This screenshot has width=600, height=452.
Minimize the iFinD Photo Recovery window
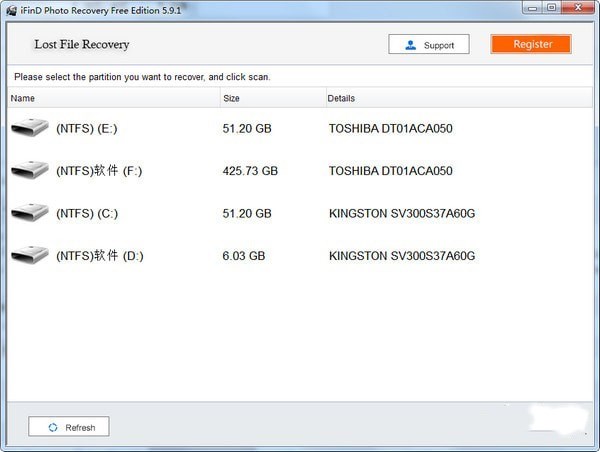coord(533,8)
